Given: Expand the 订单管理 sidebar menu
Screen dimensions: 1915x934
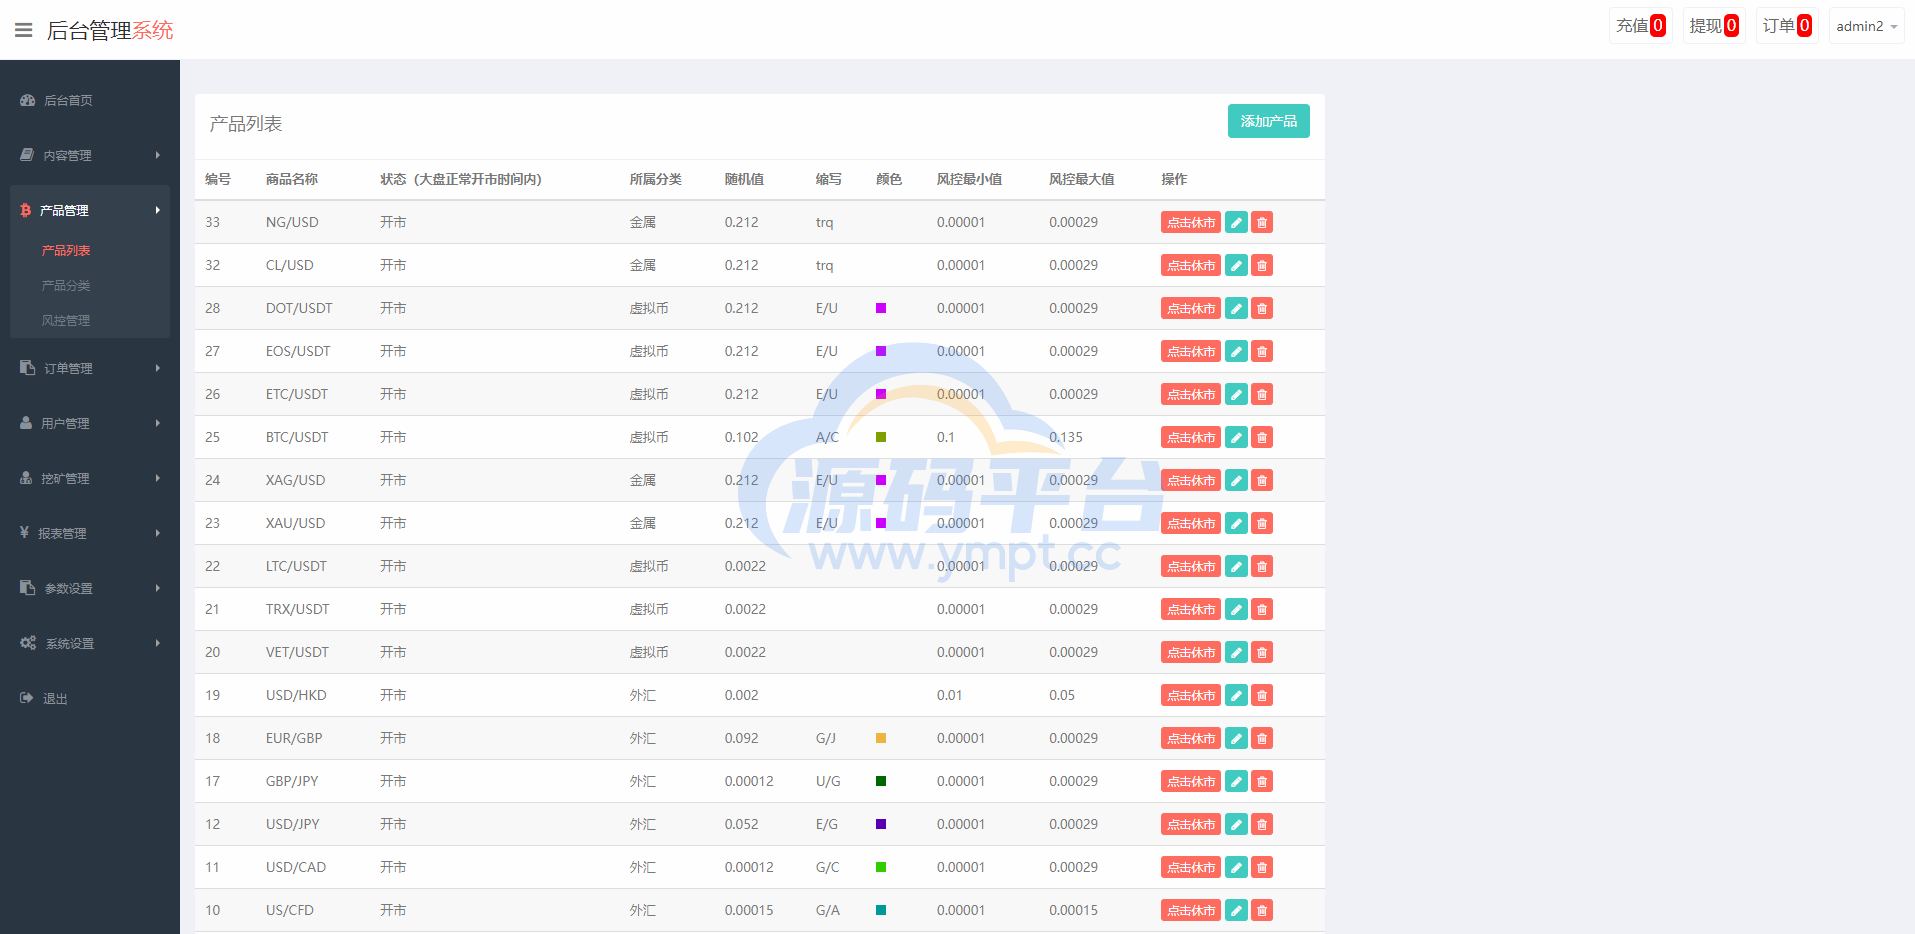Looking at the screenshot, I should (x=90, y=368).
